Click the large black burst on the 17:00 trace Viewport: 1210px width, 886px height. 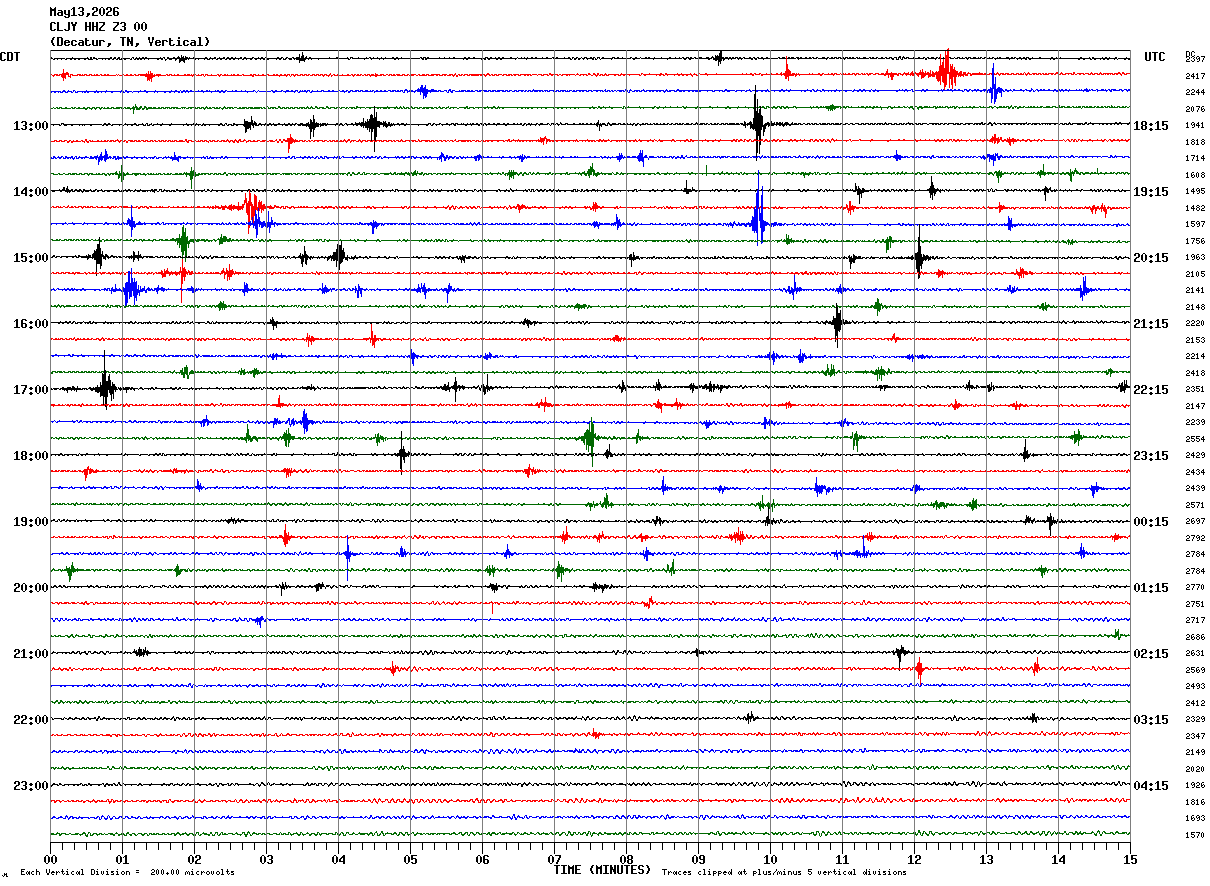(106, 387)
